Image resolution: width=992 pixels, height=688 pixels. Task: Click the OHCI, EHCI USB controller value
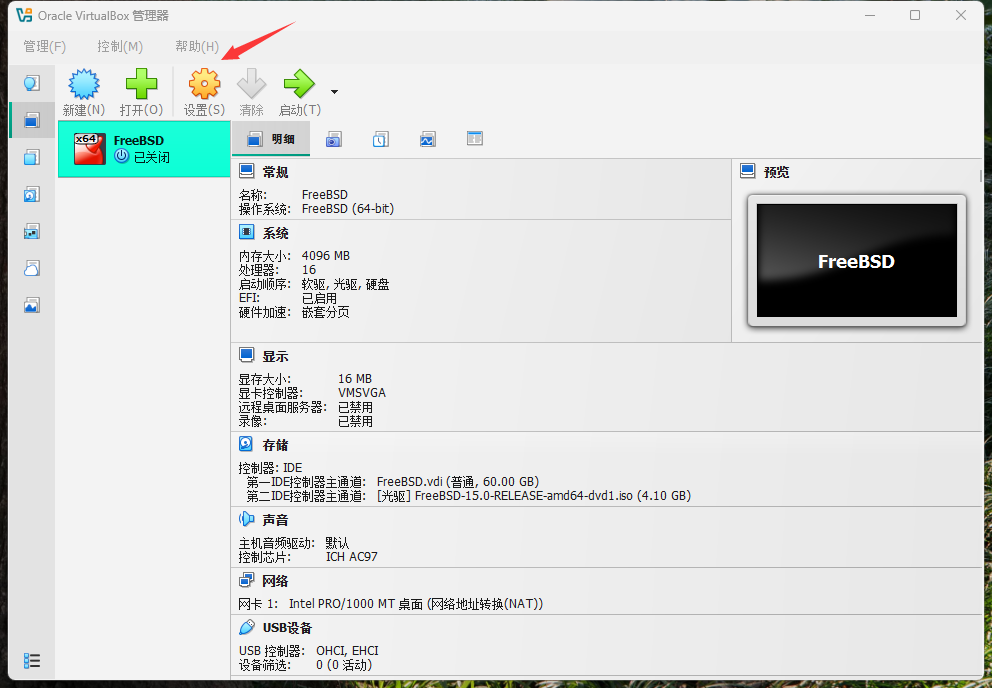click(x=347, y=651)
